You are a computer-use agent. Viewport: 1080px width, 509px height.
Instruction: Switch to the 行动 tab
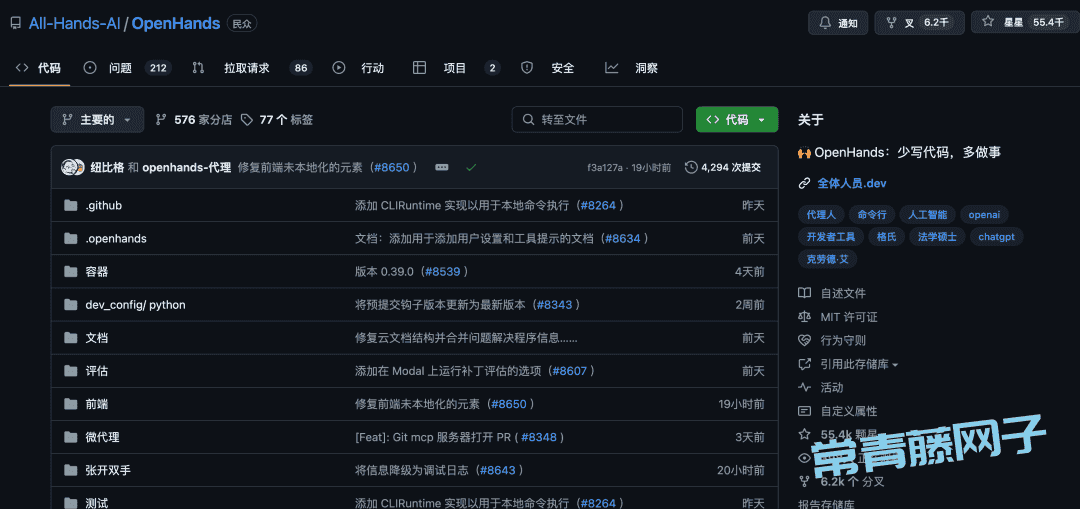359,67
